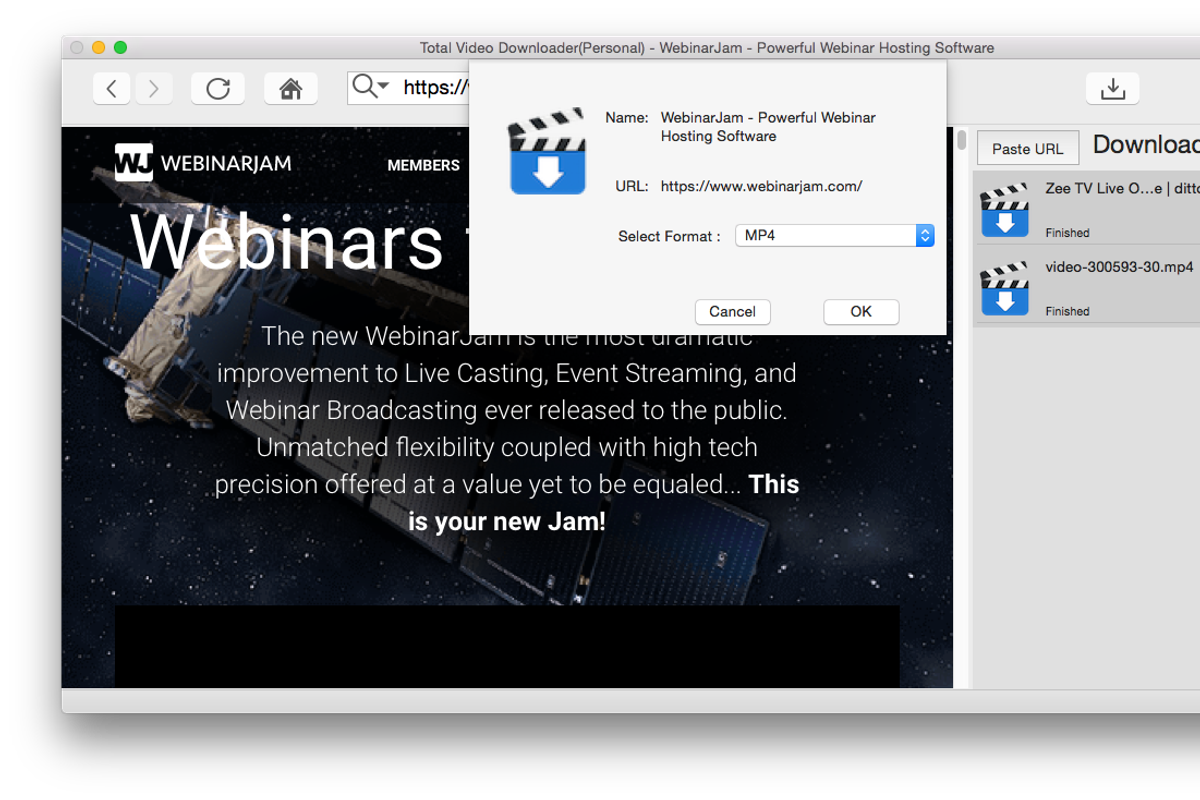The width and height of the screenshot is (1200, 800).
Task: Click the green zoom window button
Action: point(120,48)
